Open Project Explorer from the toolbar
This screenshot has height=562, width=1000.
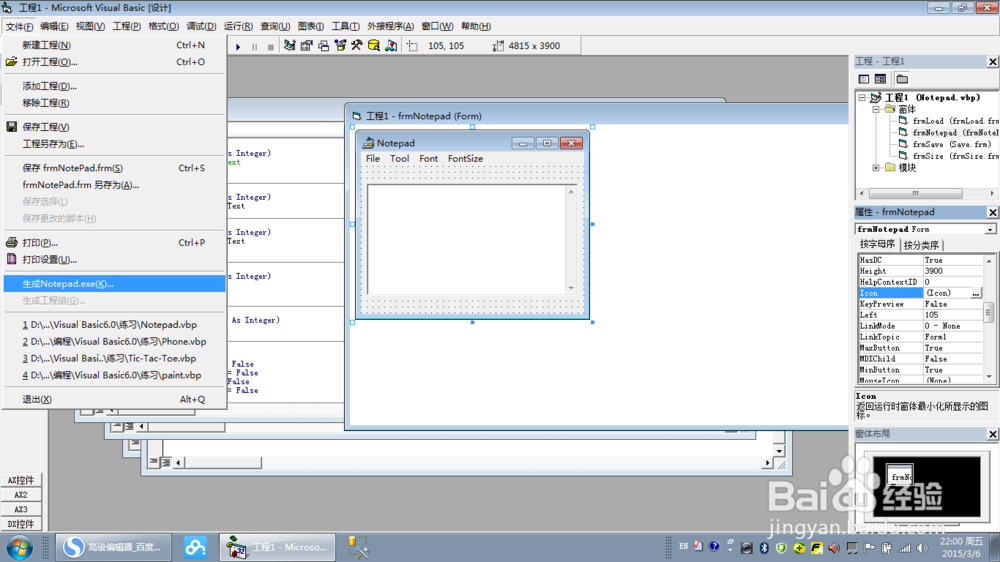[x=290, y=46]
